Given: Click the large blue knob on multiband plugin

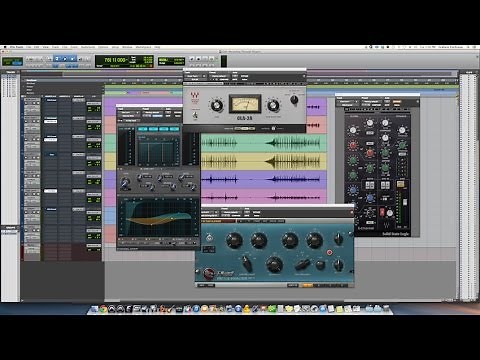Looking at the screenshot, I should click(125, 183).
